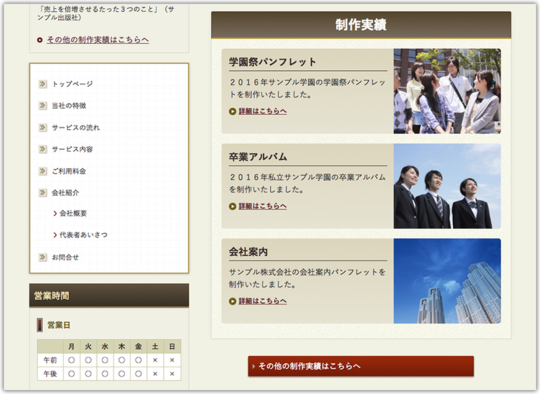Click the arrow icon beside トップページ
The width and height of the screenshot is (540, 394).
point(43,84)
